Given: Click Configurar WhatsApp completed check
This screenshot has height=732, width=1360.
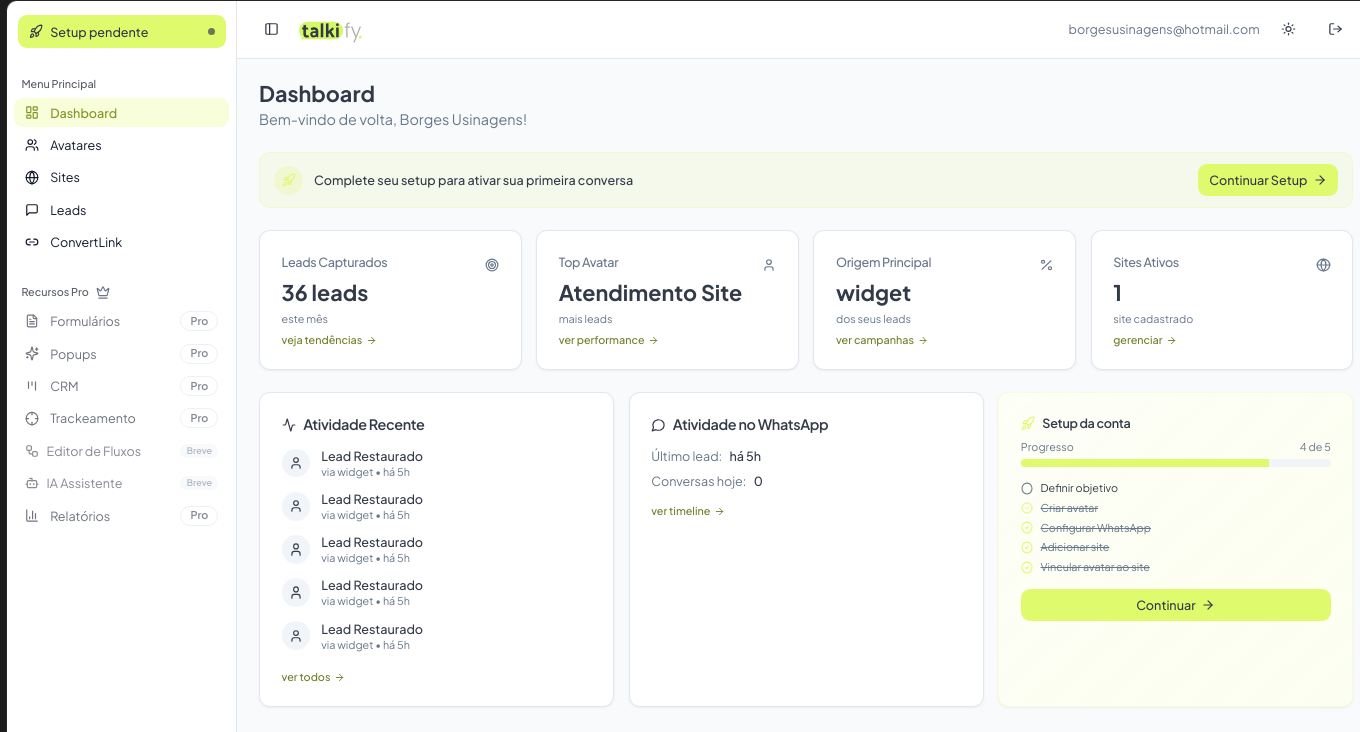Looking at the screenshot, I should (x=1027, y=528).
